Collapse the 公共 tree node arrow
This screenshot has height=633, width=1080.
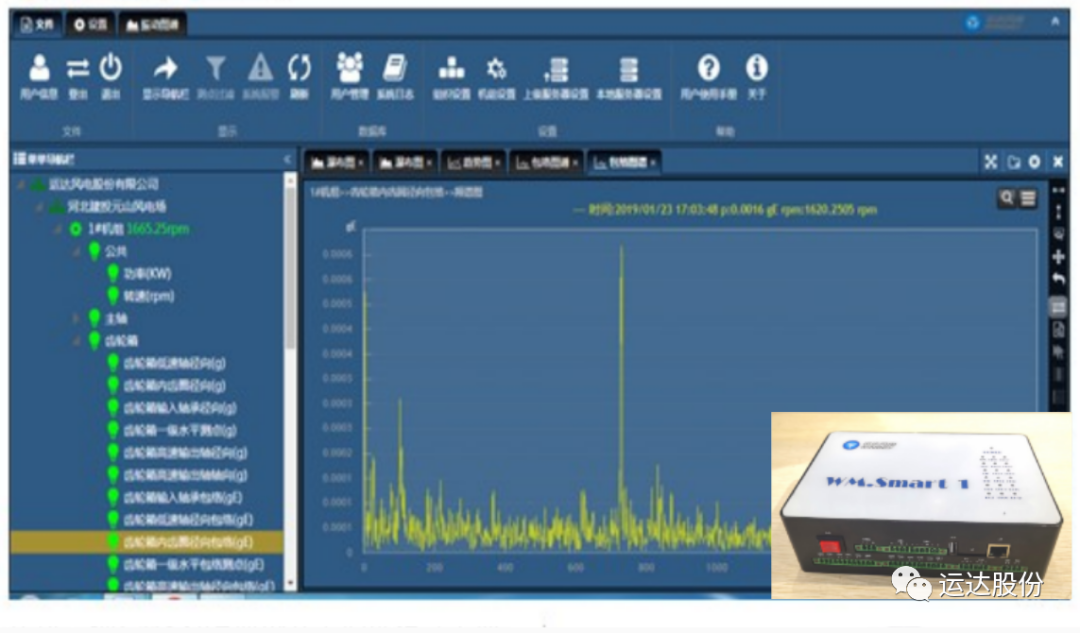[x=76, y=251]
